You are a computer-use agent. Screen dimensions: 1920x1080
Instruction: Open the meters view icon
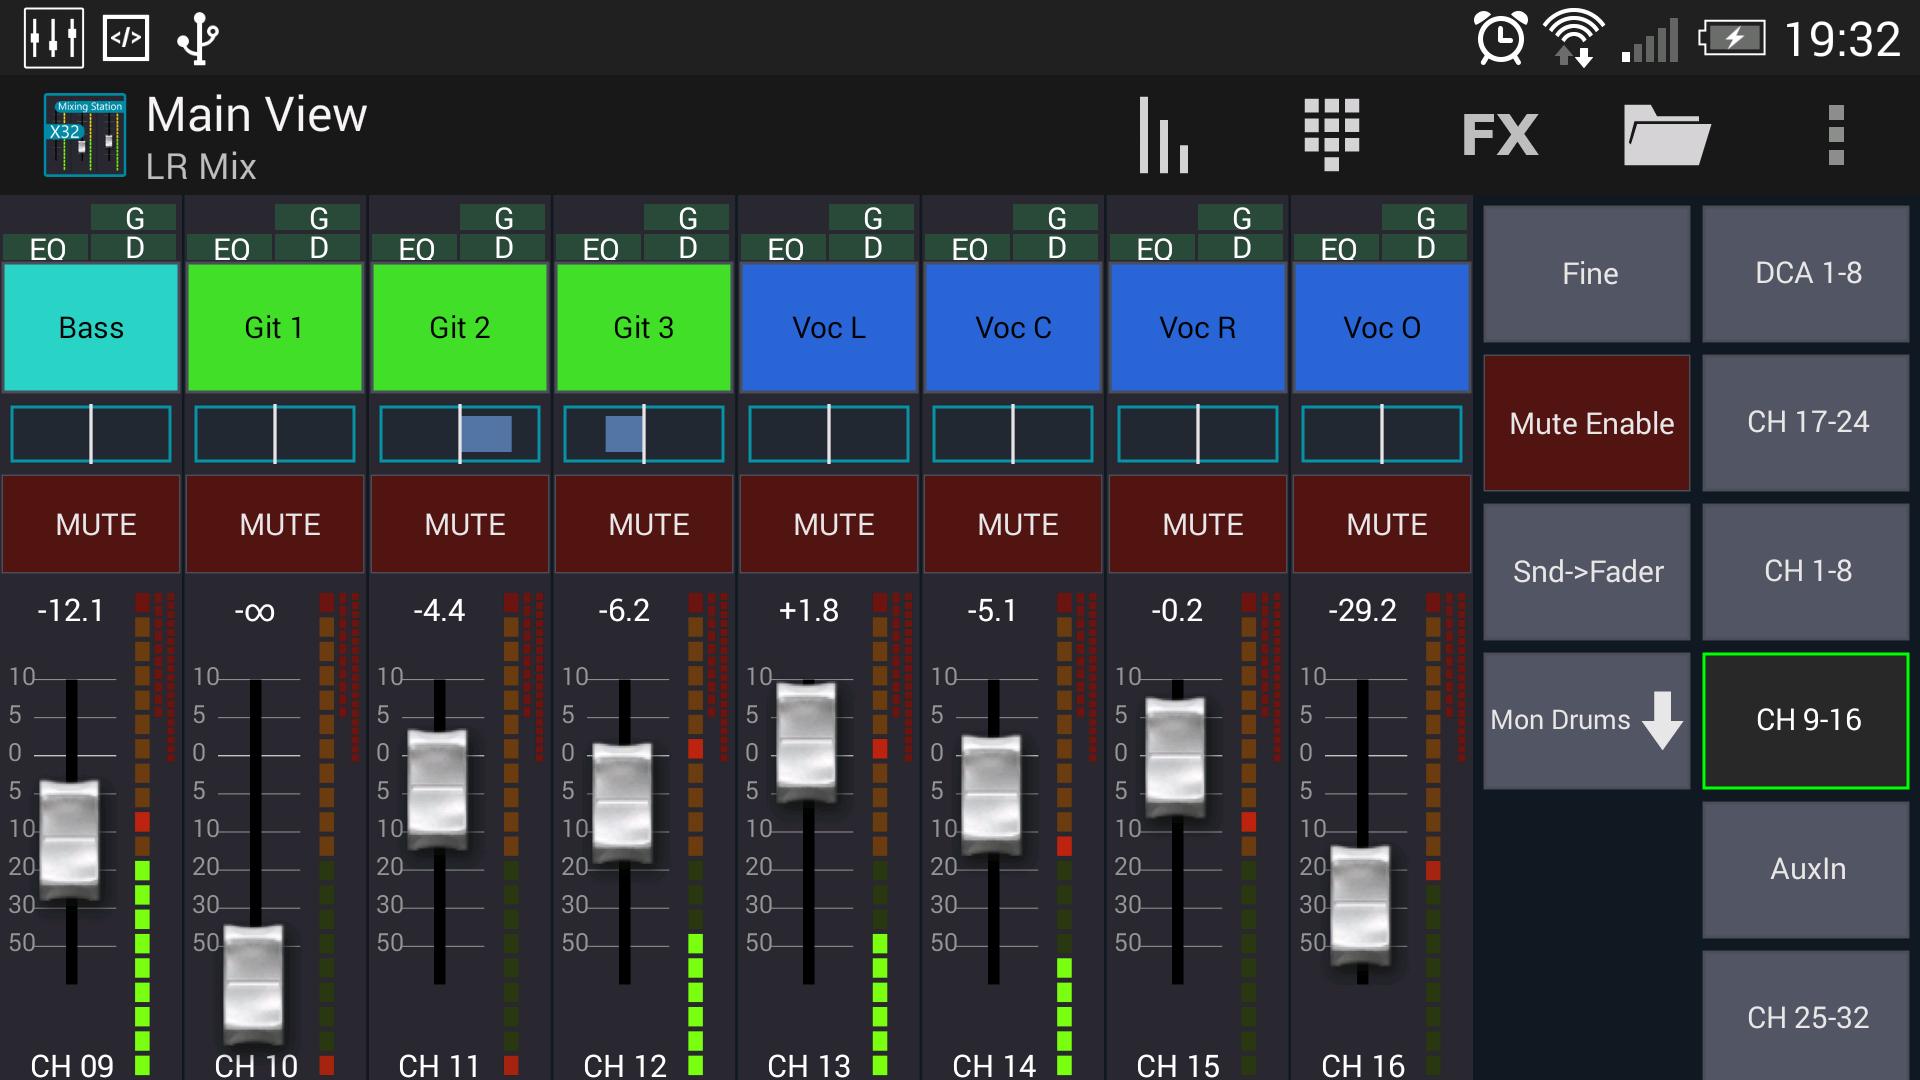click(1163, 133)
